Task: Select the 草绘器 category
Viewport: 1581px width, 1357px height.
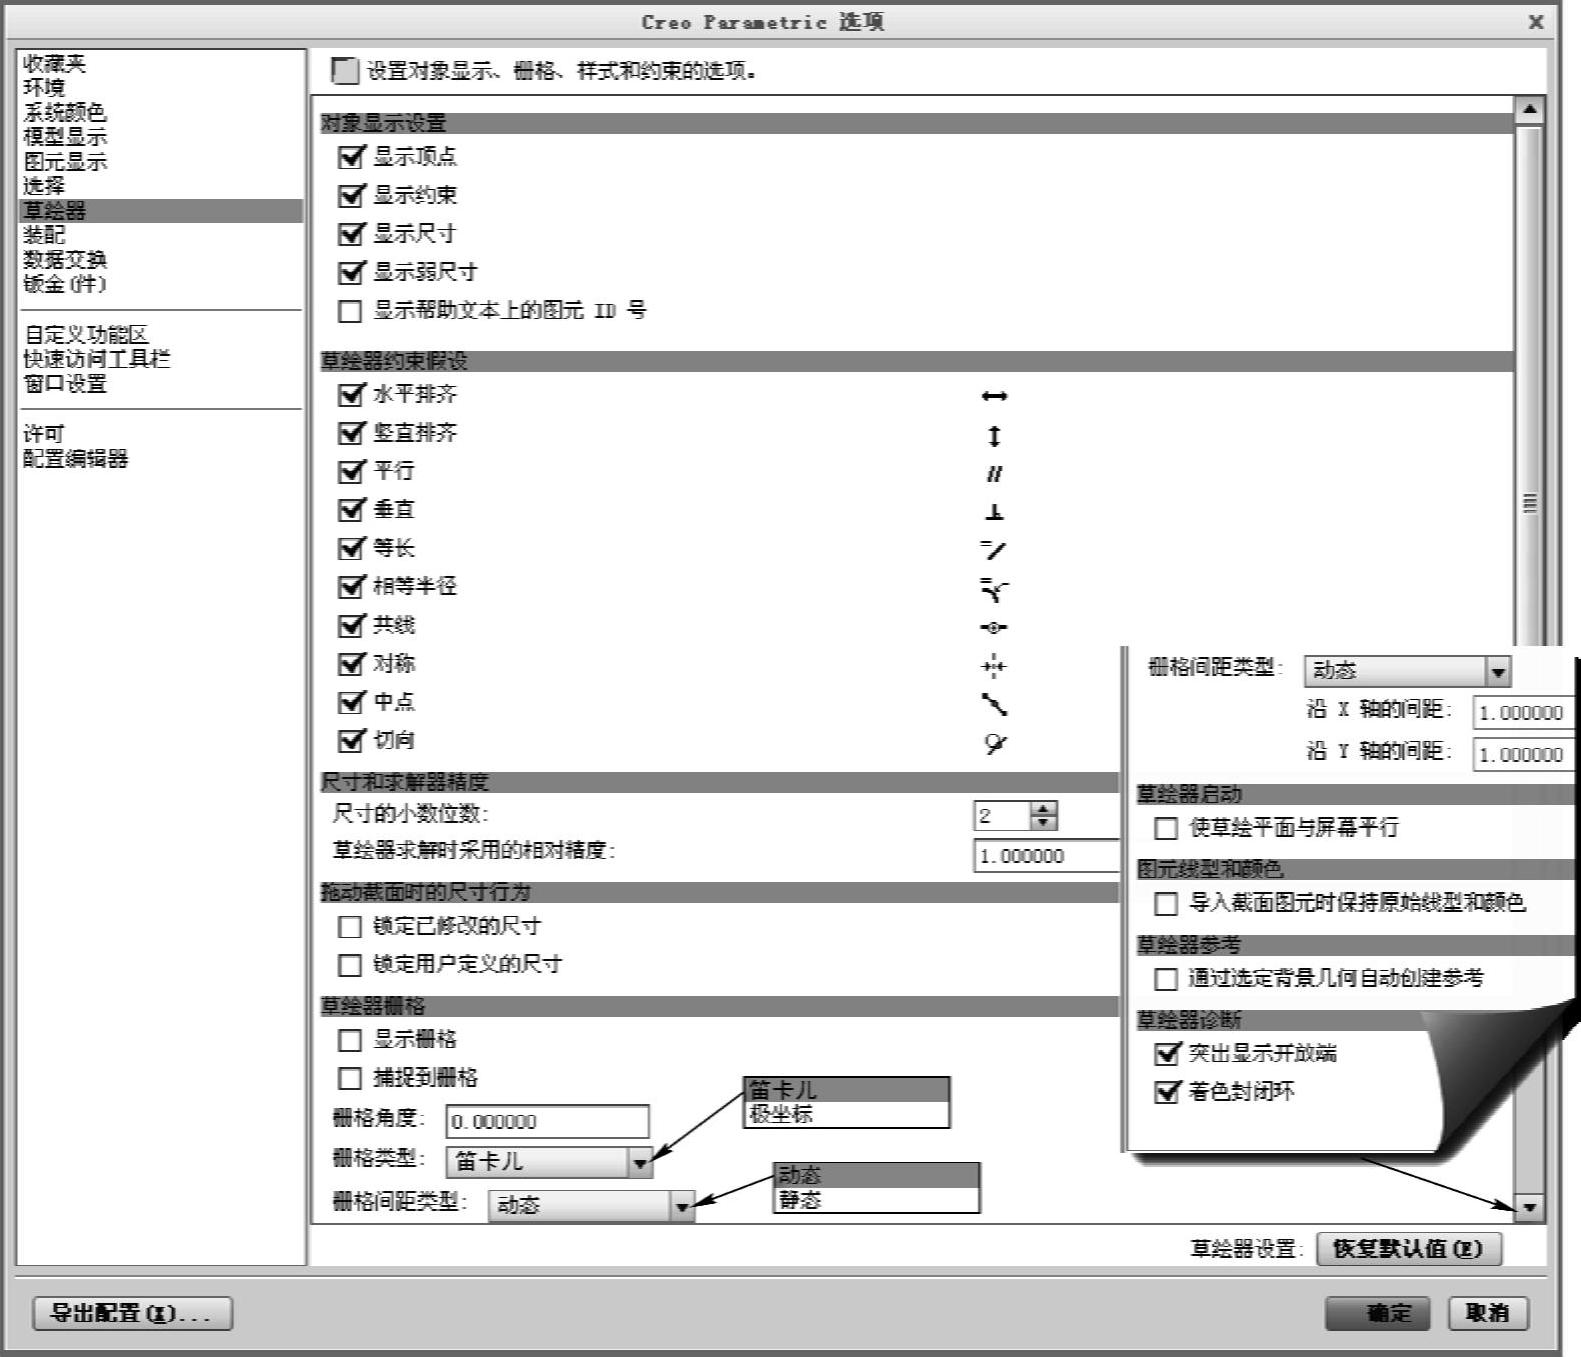Action: 161,210
